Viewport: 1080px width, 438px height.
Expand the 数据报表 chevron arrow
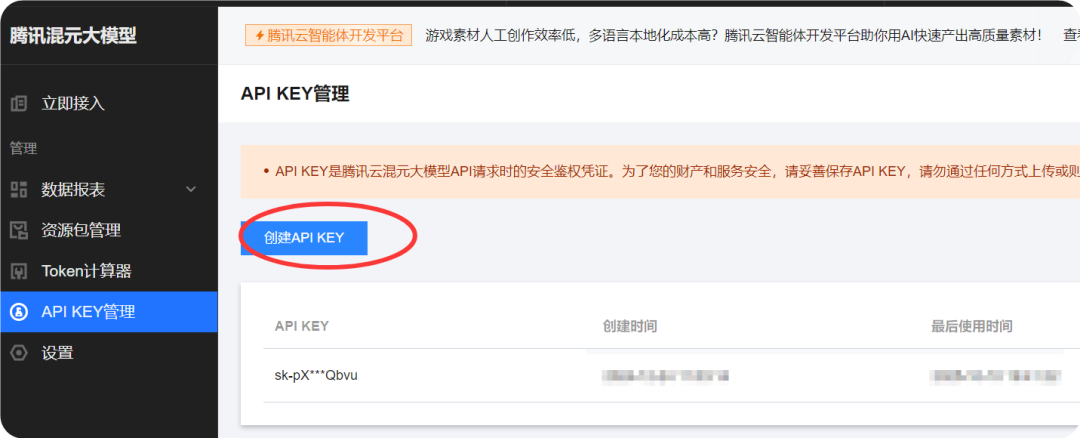[191, 189]
